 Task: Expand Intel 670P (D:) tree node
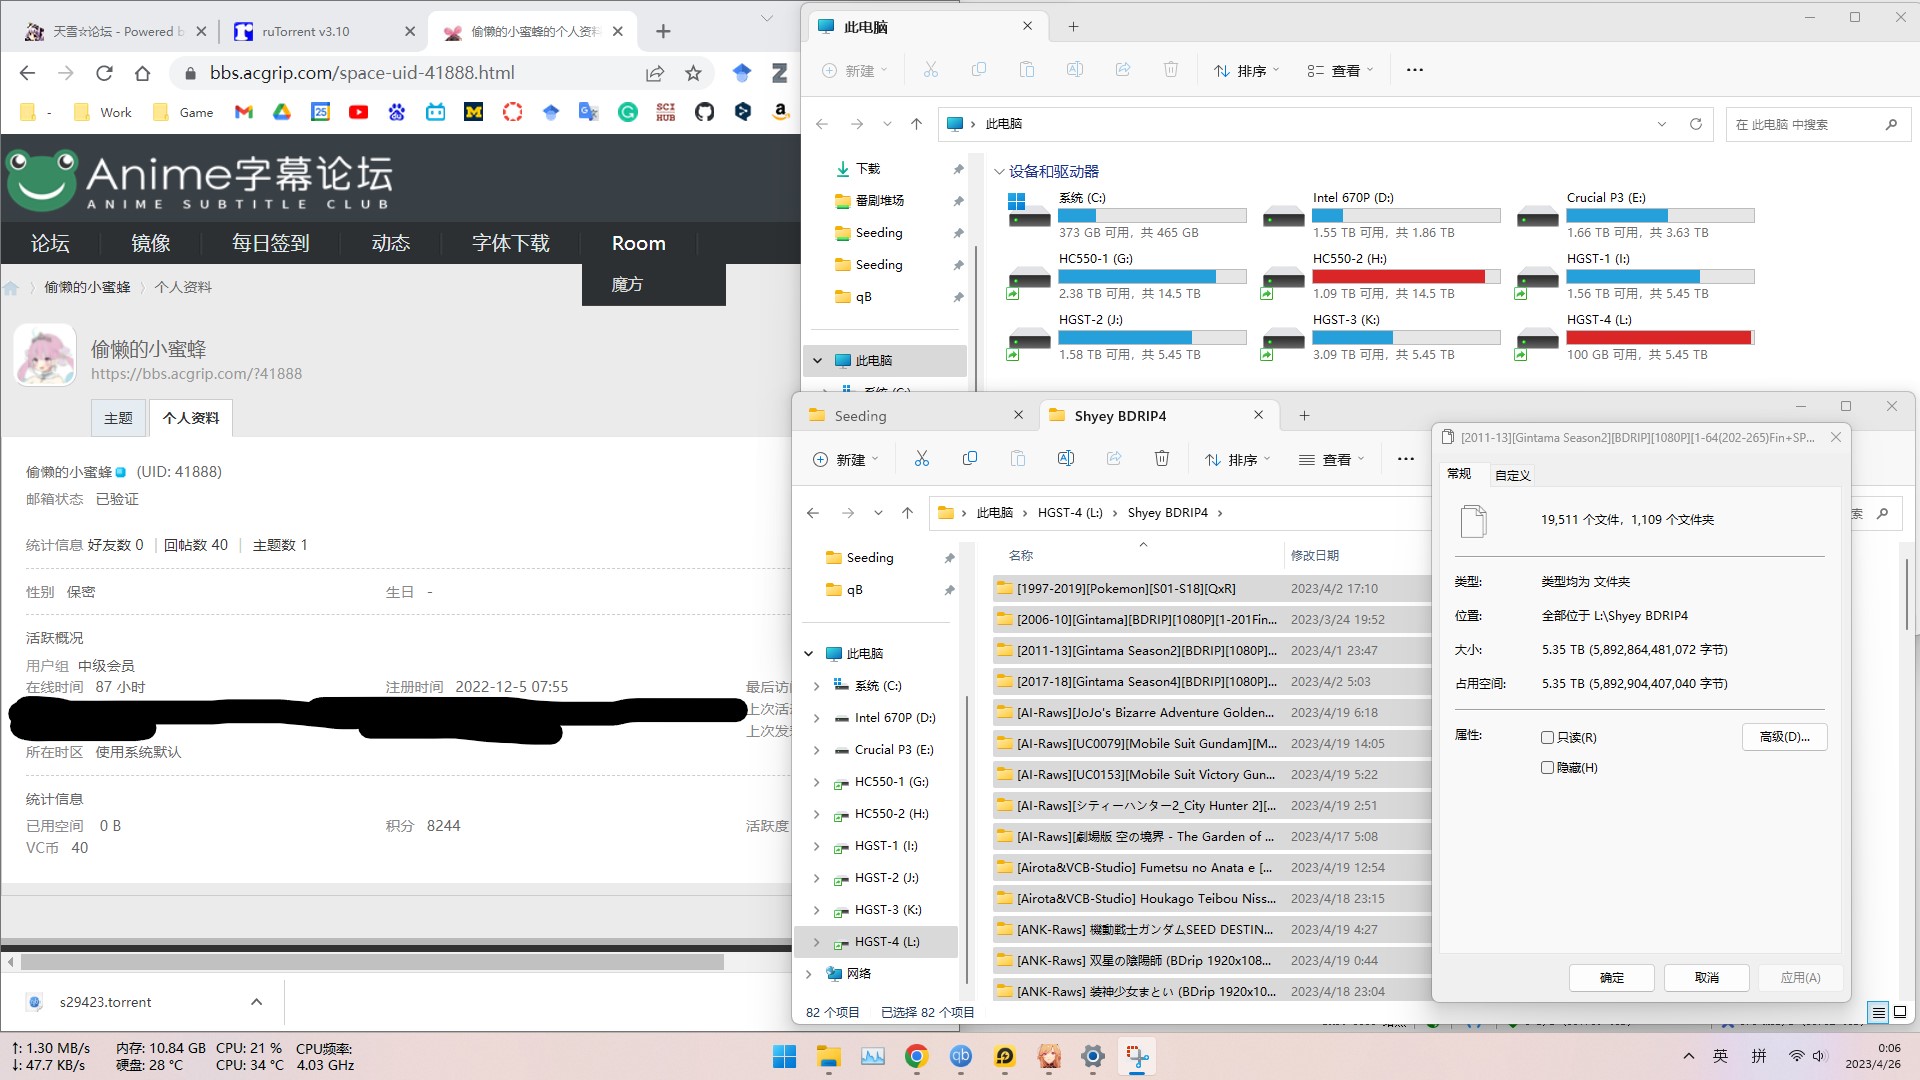tap(816, 718)
